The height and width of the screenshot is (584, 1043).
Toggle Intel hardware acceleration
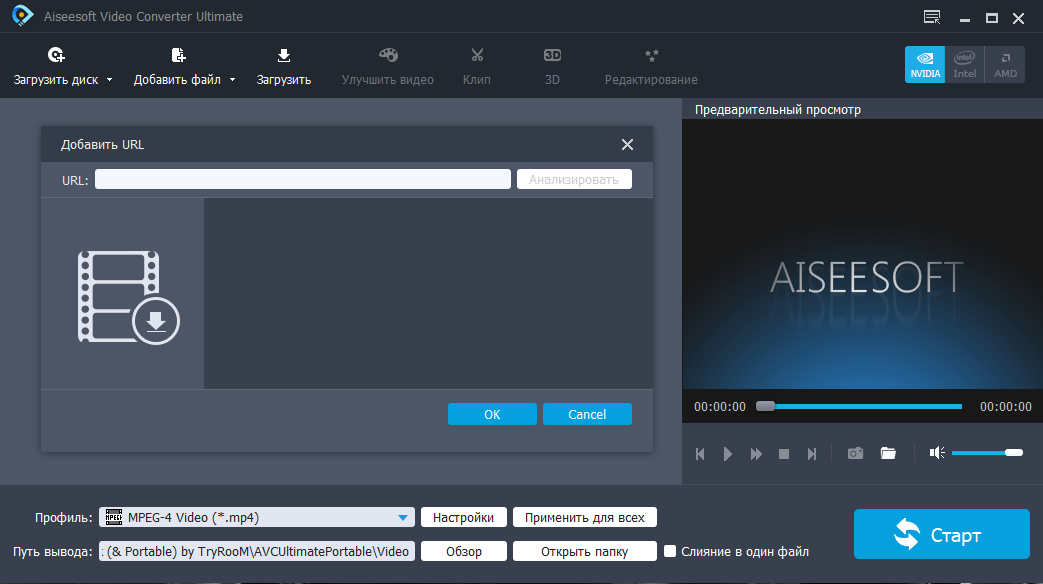click(965, 65)
